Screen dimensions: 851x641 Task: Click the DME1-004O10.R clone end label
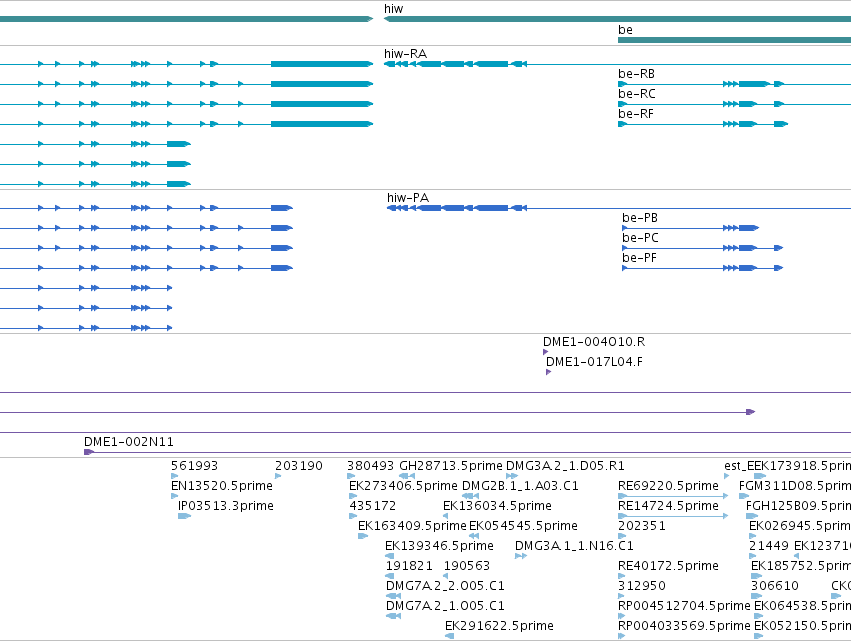click(594, 342)
